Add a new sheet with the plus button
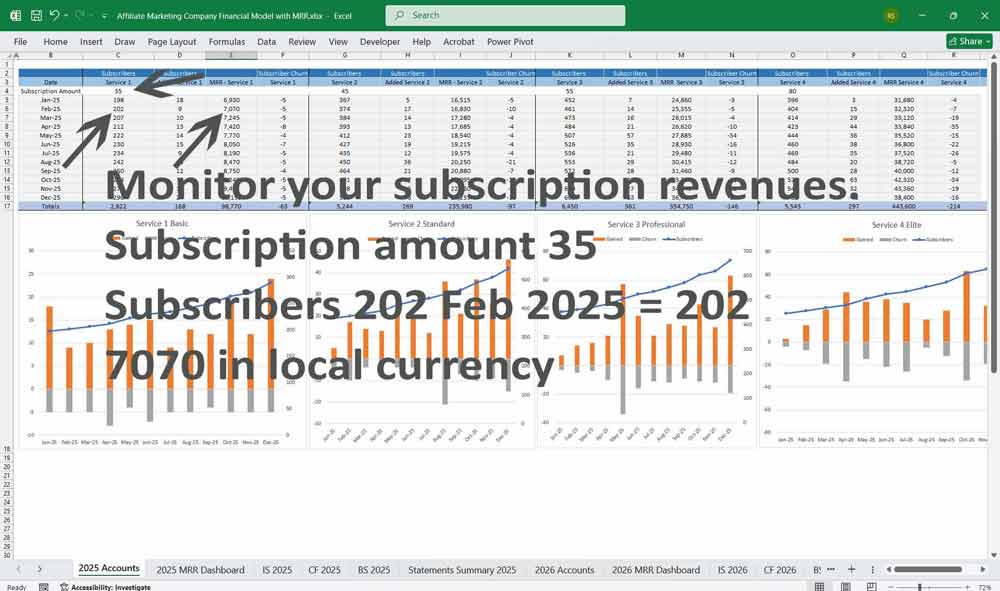 (x=851, y=569)
